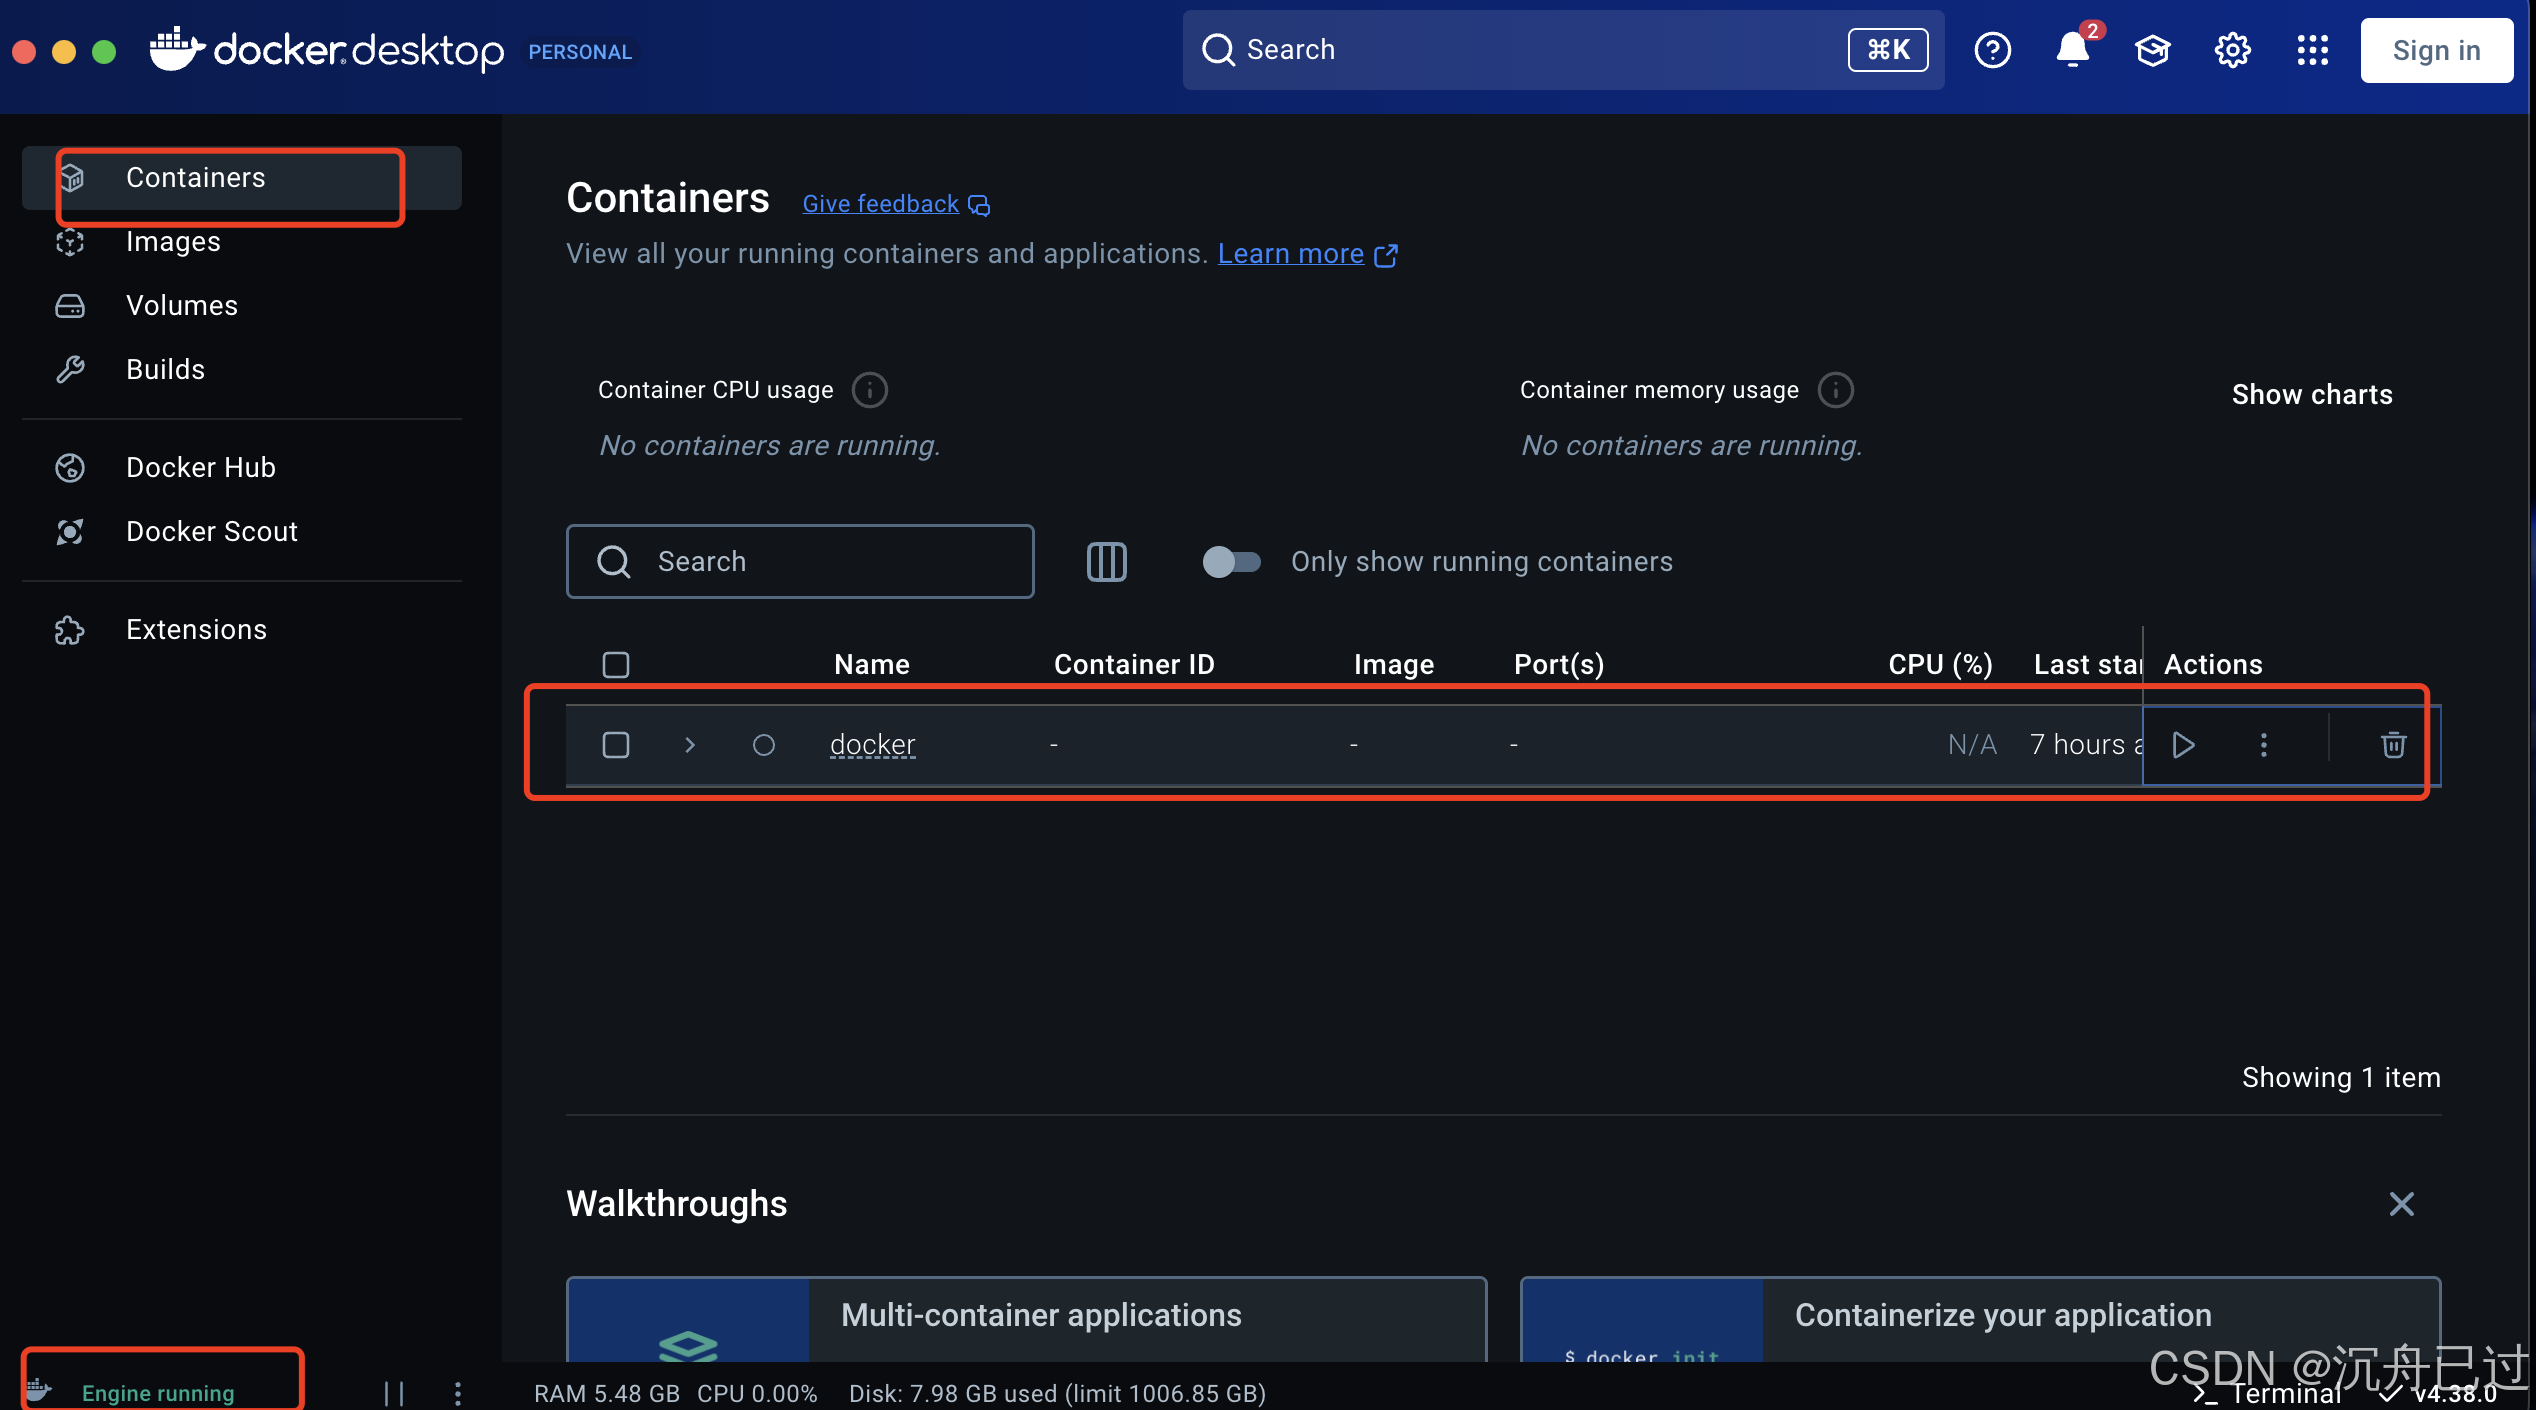This screenshot has height=1410, width=2536.
Task: Click the PERSONAL plan badge
Action: [x=580, y=52]
